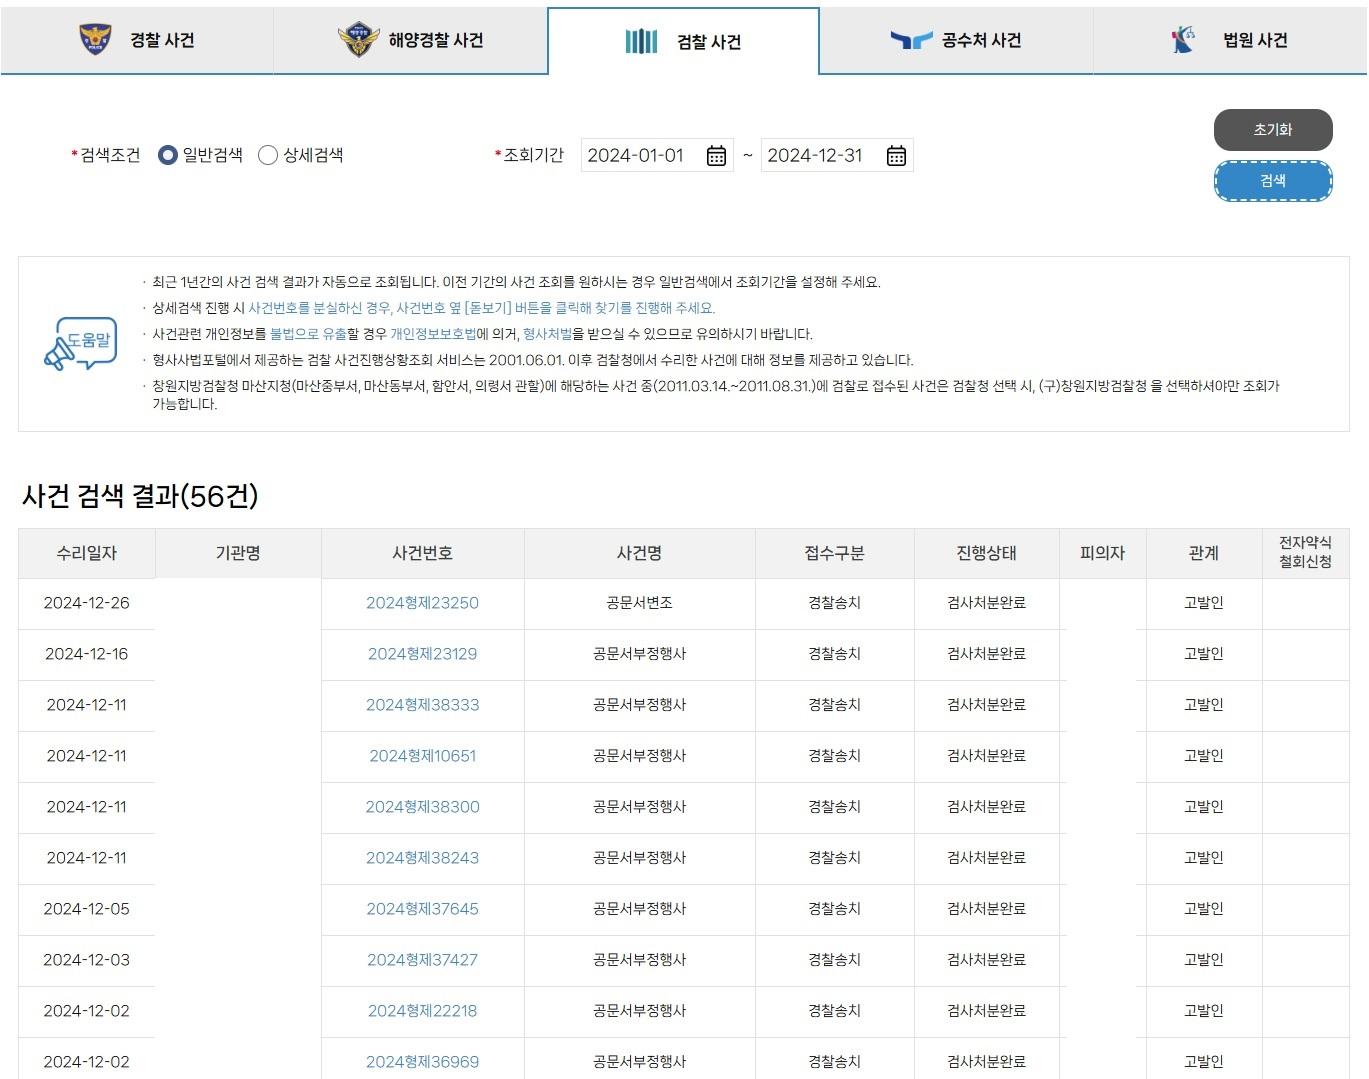Open case 2024형제36969
The image size is (1369, 1079).
[x=422, y=1062]
